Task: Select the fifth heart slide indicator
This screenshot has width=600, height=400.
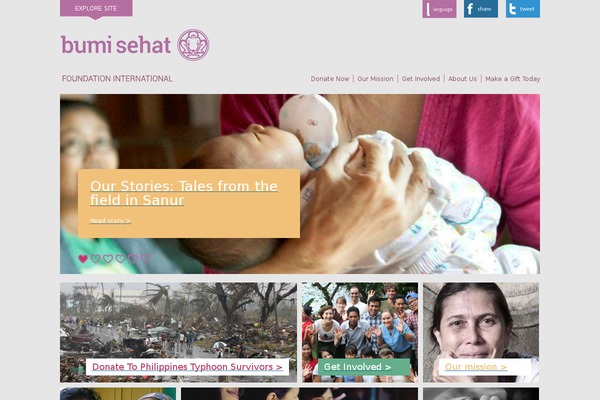Action: 133,259
